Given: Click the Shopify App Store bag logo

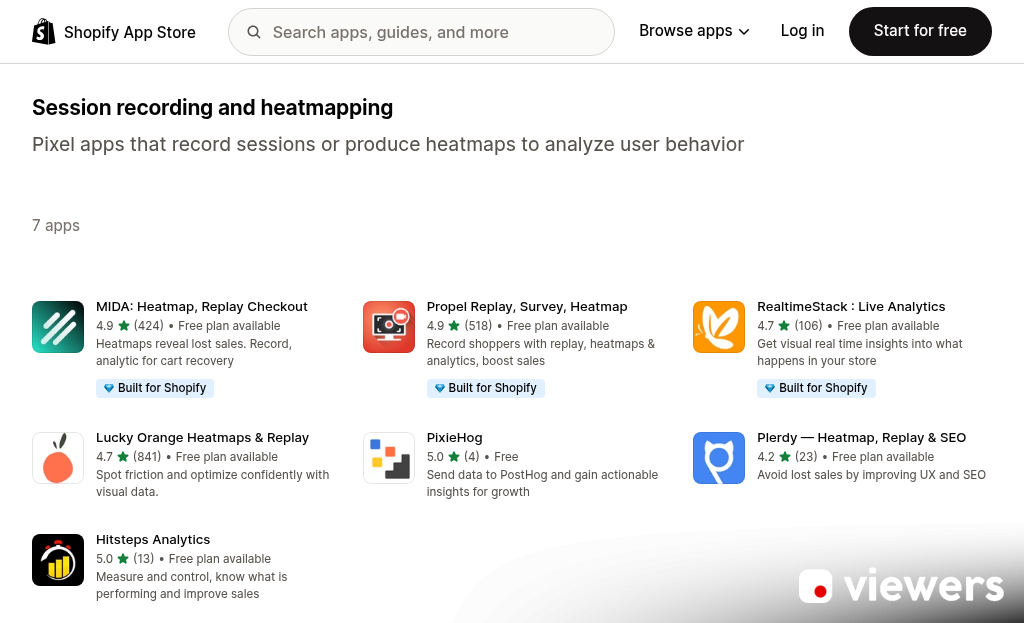Looking at the screenshot, I should click(x=43, y=31).
